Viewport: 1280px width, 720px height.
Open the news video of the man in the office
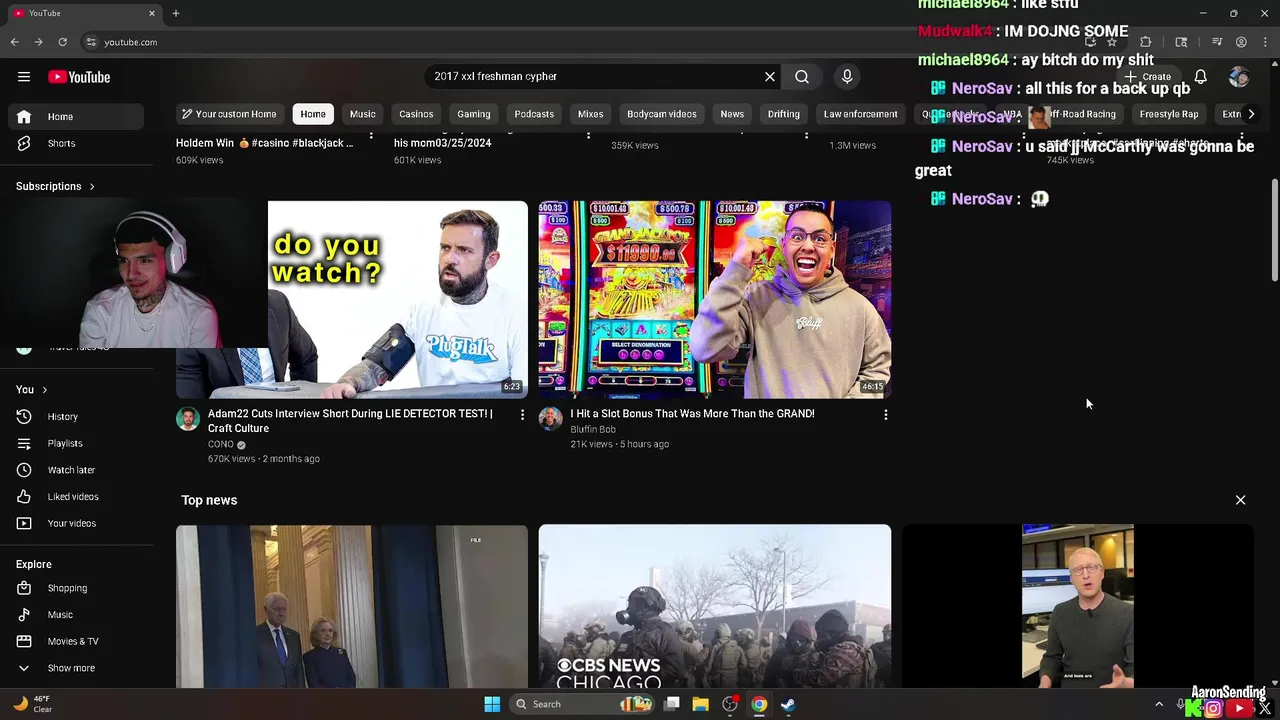[1078, 607]
